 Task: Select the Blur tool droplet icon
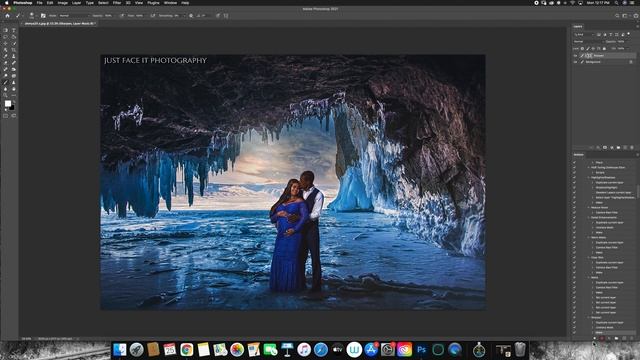(5, 89)
